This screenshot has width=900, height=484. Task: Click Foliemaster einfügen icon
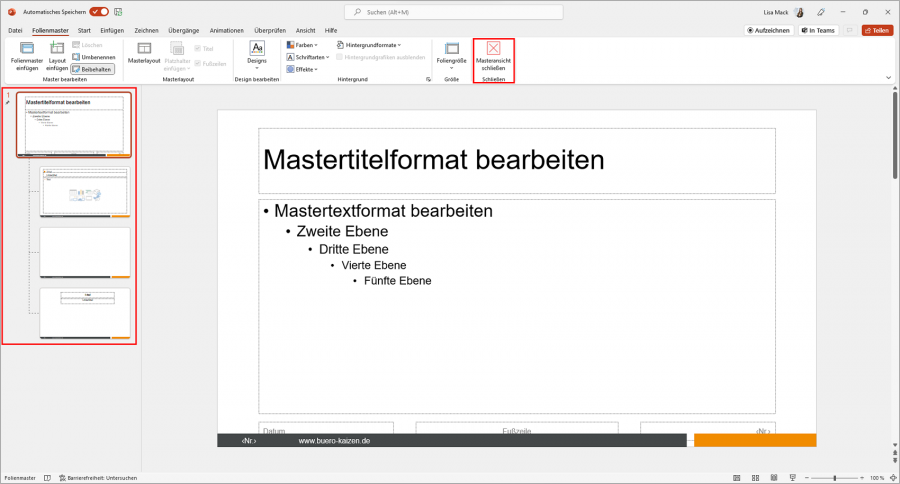coord(27,49)
